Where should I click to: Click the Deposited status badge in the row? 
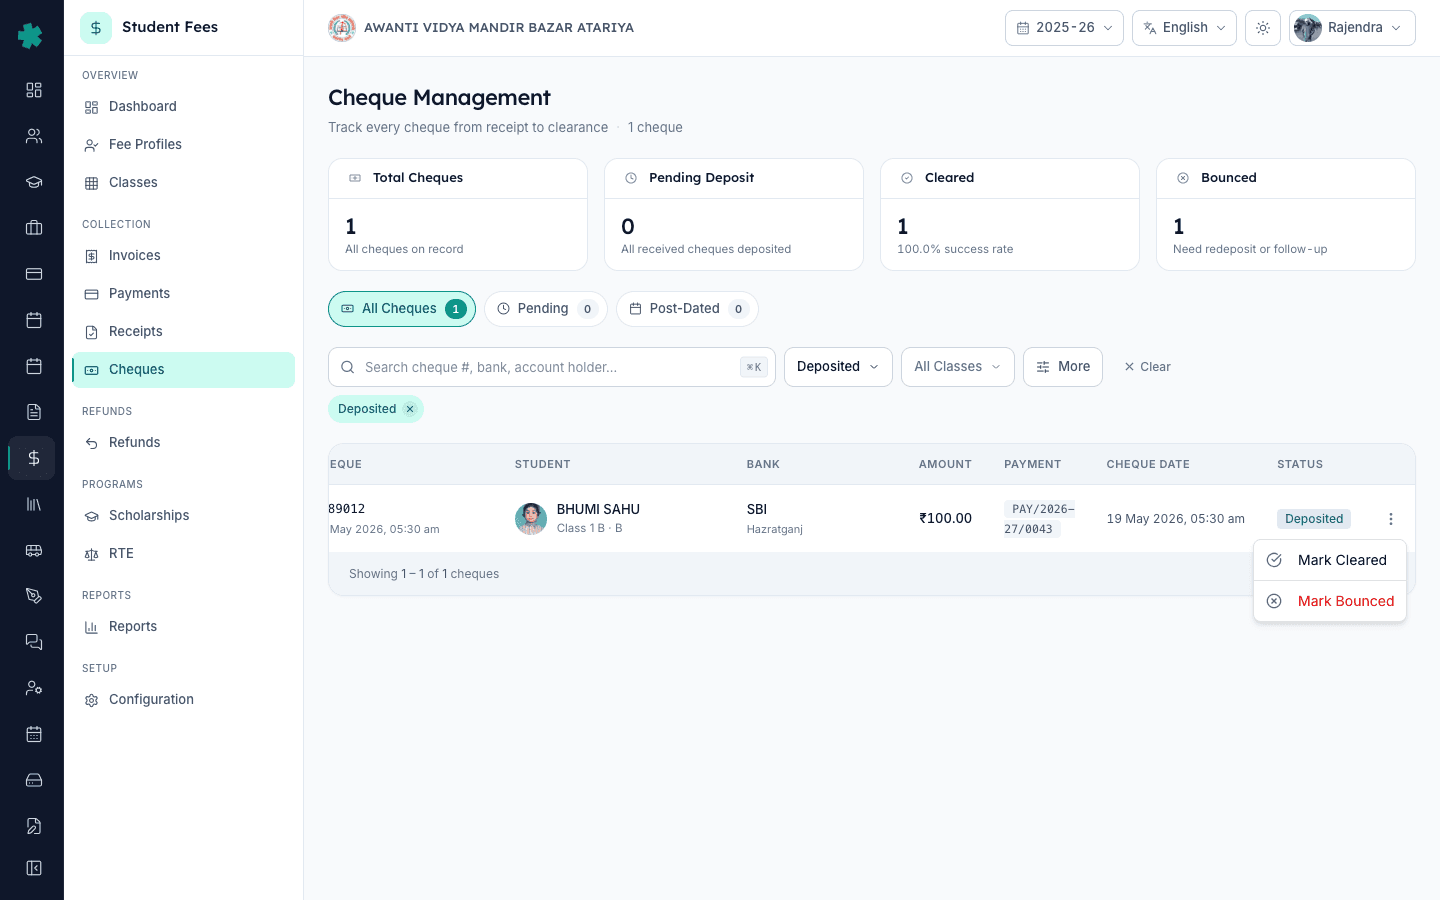click(1314, 519)
